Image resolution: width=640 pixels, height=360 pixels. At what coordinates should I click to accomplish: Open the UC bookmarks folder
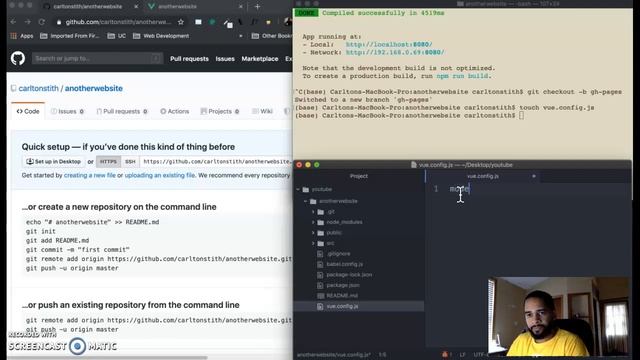(x=116, y=36)
